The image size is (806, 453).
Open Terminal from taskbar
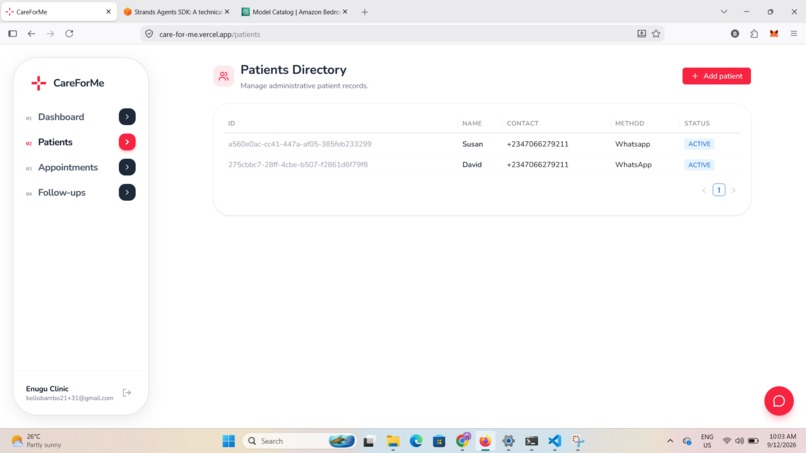[532, 441]
